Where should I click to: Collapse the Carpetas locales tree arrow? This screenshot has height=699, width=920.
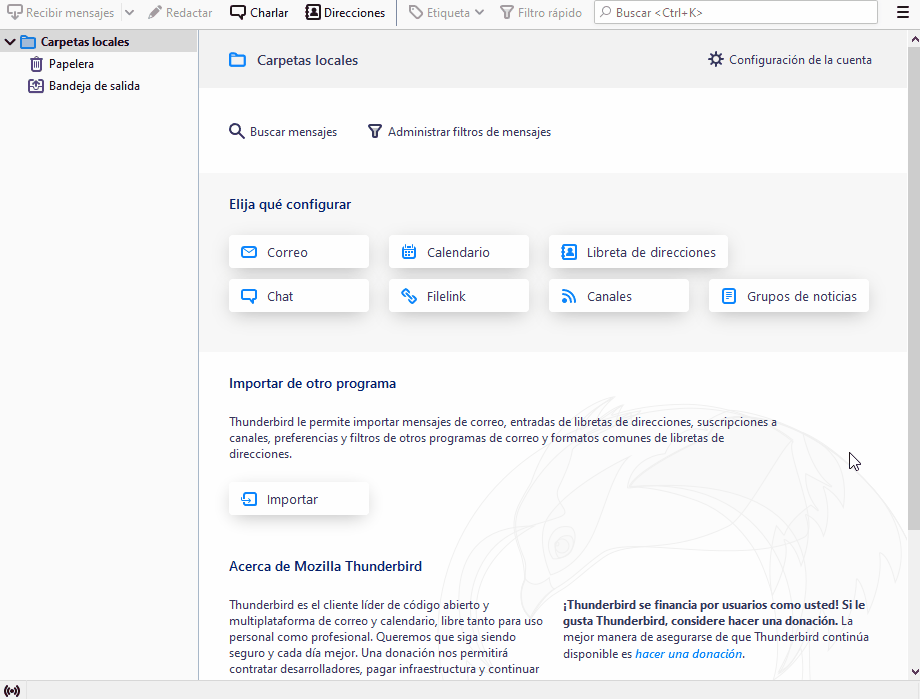click(x=10, y=42)
